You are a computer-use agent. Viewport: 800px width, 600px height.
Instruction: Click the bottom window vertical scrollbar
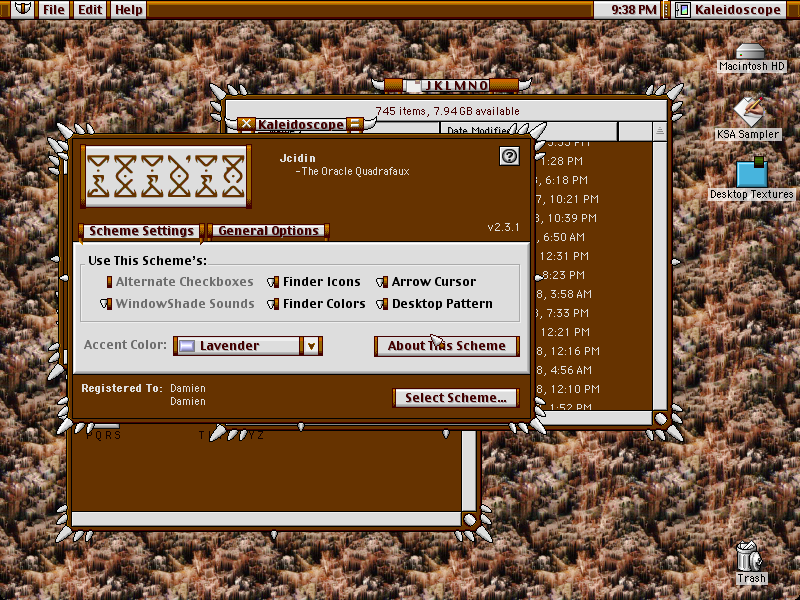469,469
